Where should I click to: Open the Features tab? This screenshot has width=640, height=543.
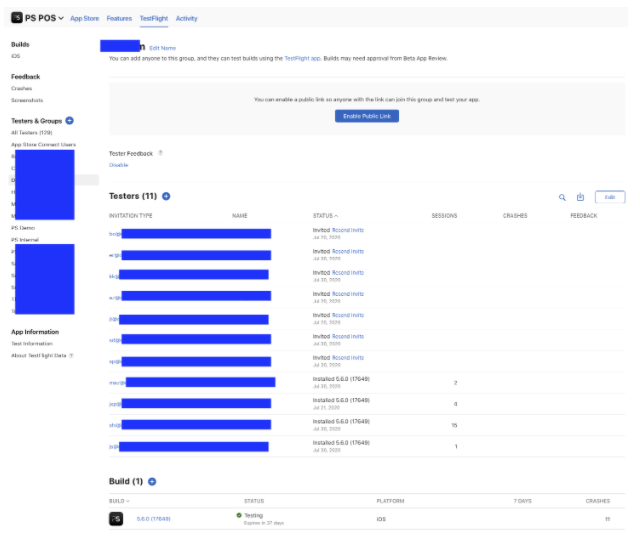[x=119, y=18]
